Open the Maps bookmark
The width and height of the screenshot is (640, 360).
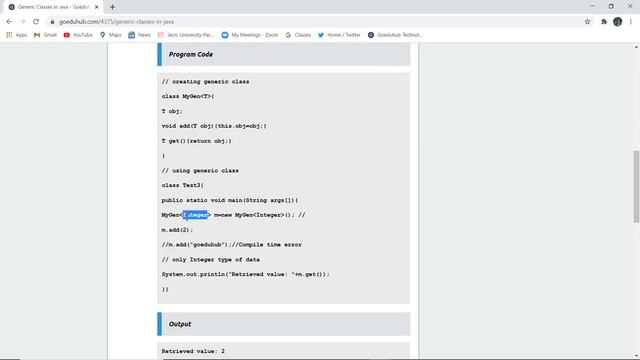coord(111,35)
